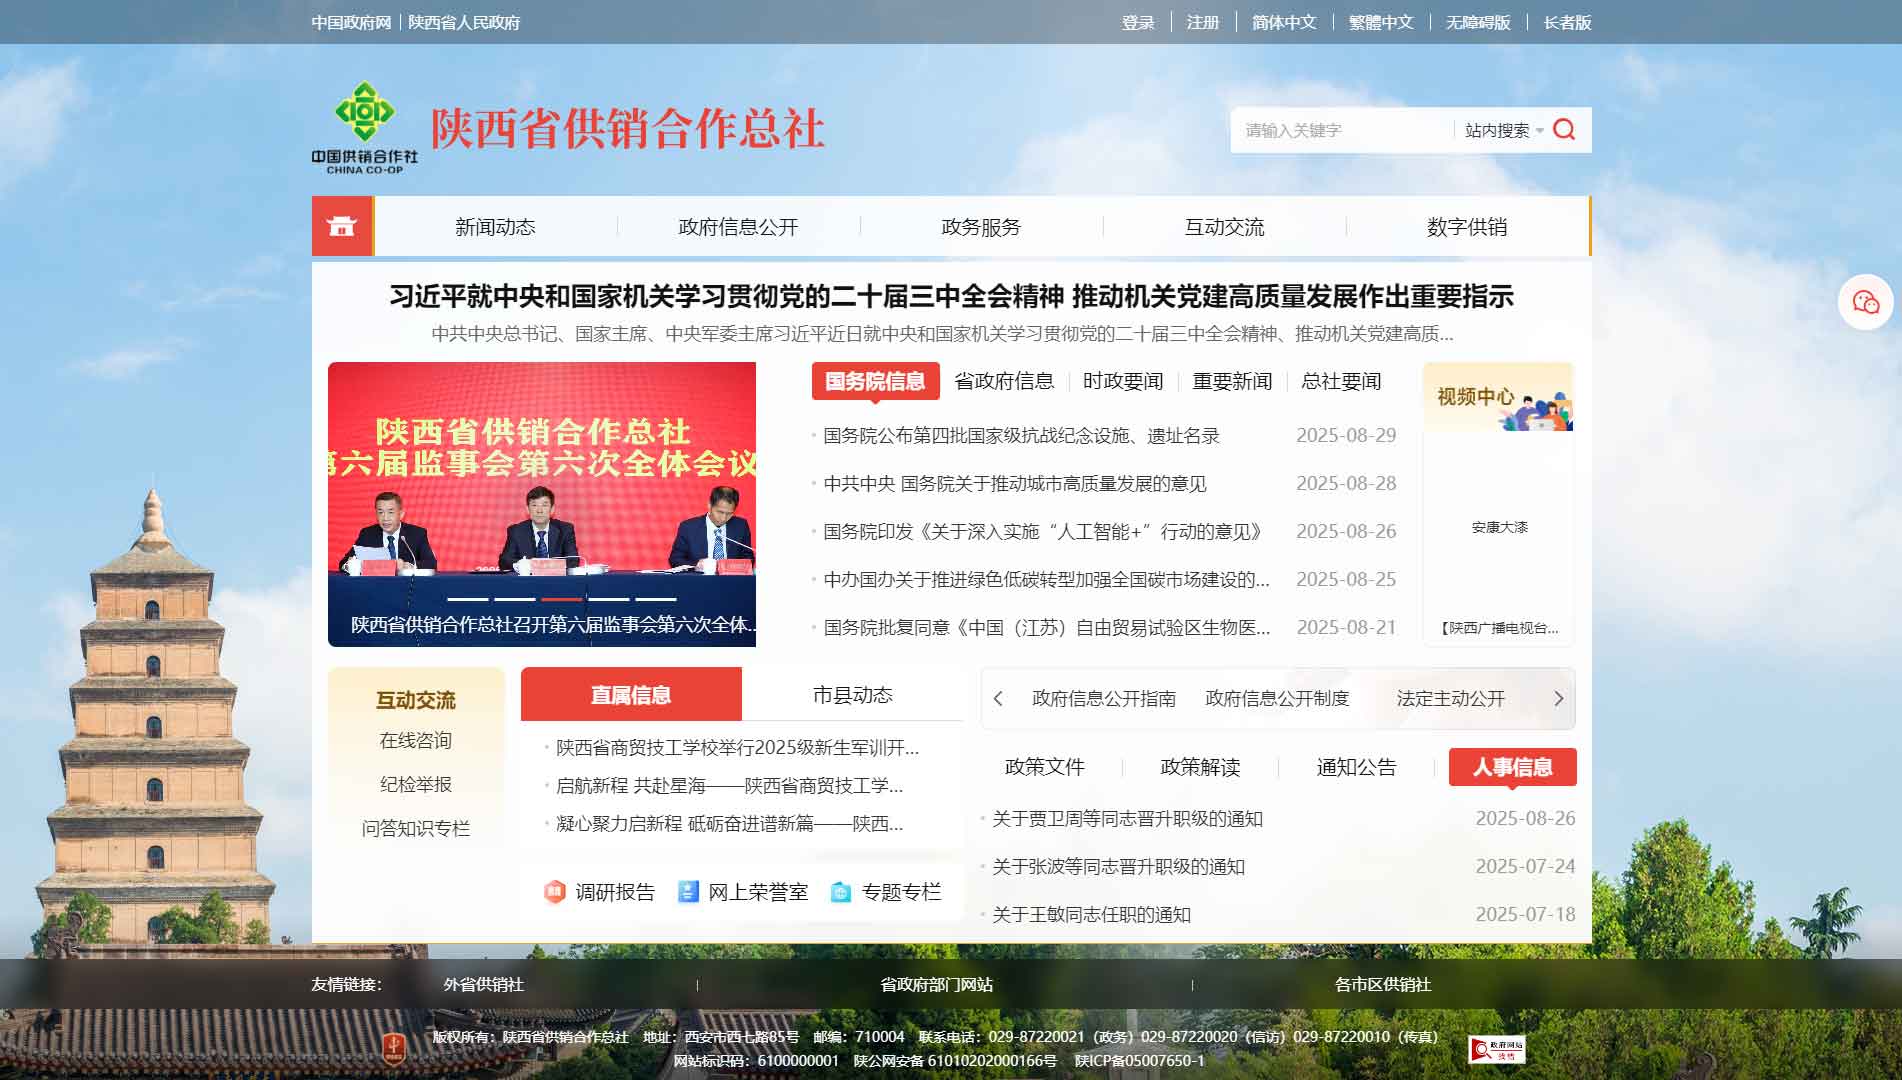Screen dimensions: 1902x1080
Task: Open 网上荣誉室 icon link
Action: (x=743, y=892)
